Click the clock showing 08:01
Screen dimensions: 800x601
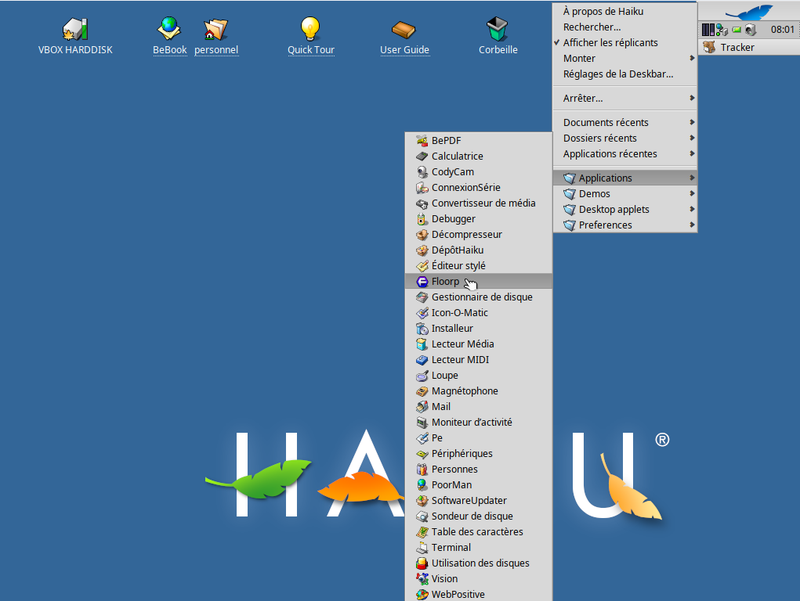click(x=782, y=30)
